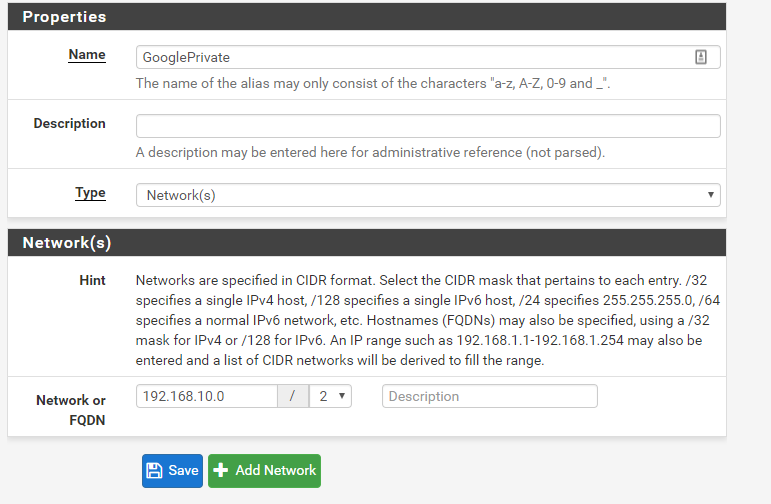Screen dimensions: 771x504
Task: Click the Properties panel header
Action: click(x=367, y=17)
